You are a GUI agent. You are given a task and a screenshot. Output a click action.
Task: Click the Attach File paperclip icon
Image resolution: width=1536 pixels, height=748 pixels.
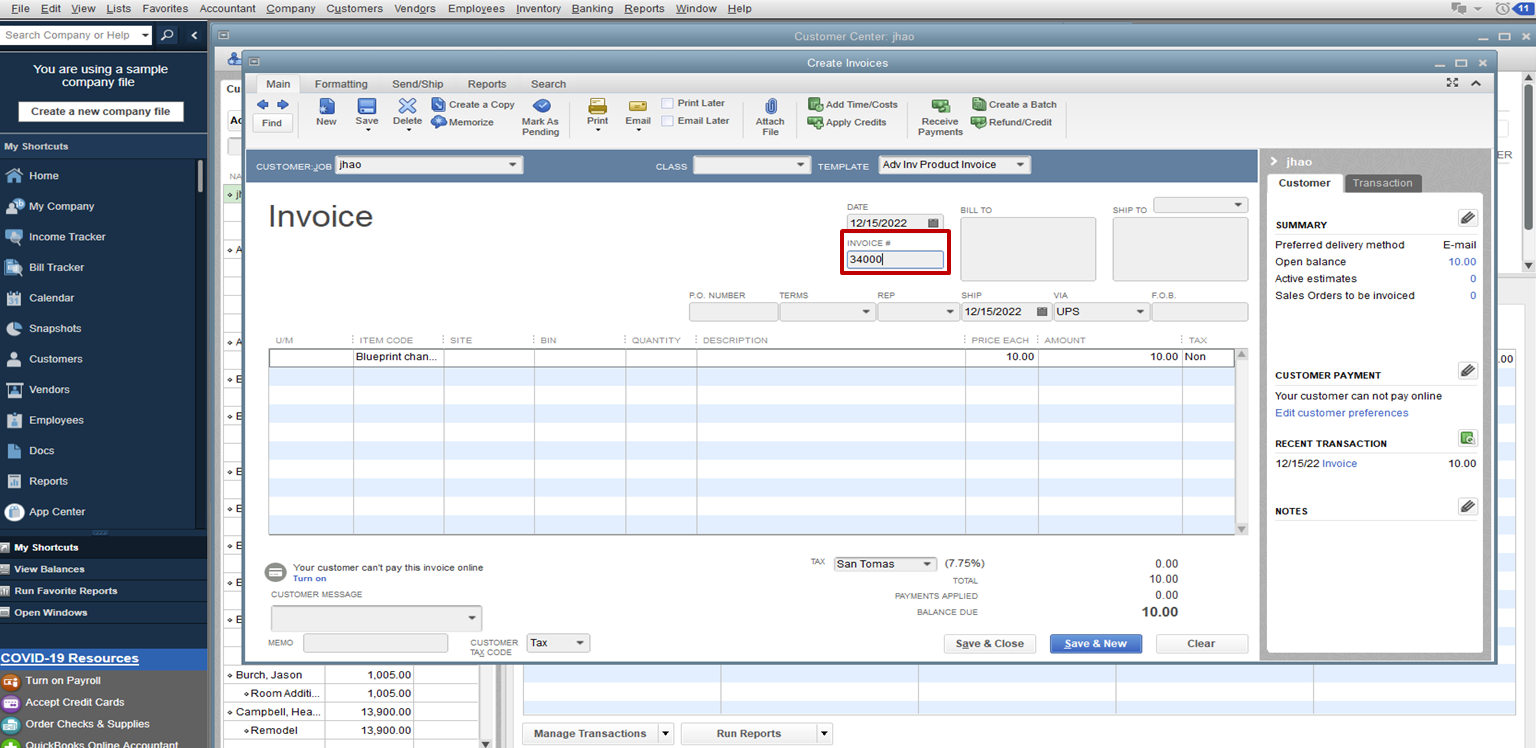[770, 106]
